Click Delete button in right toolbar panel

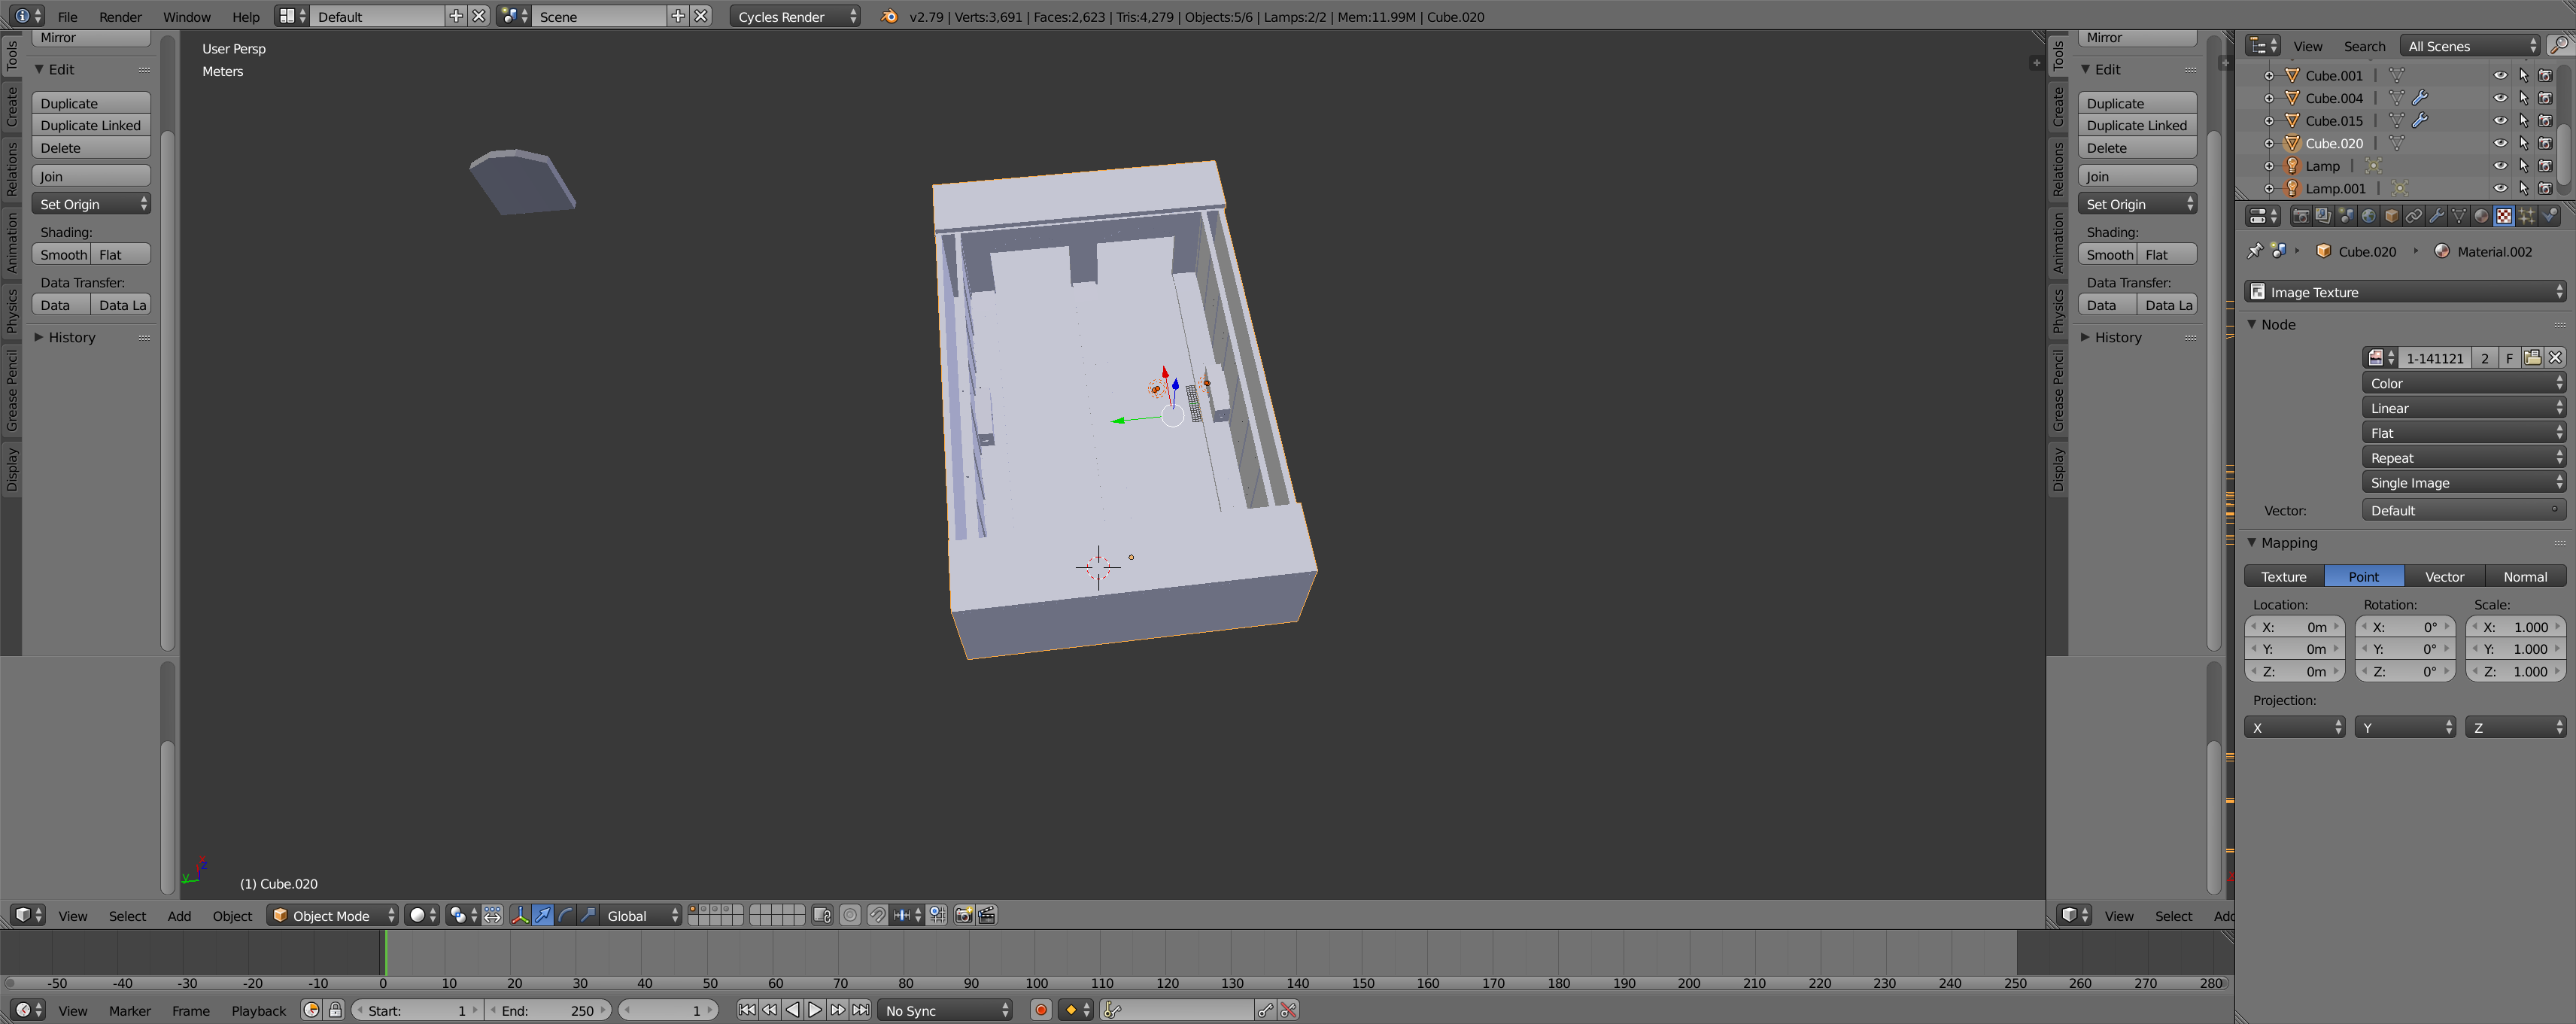[x=2137, y=148]
